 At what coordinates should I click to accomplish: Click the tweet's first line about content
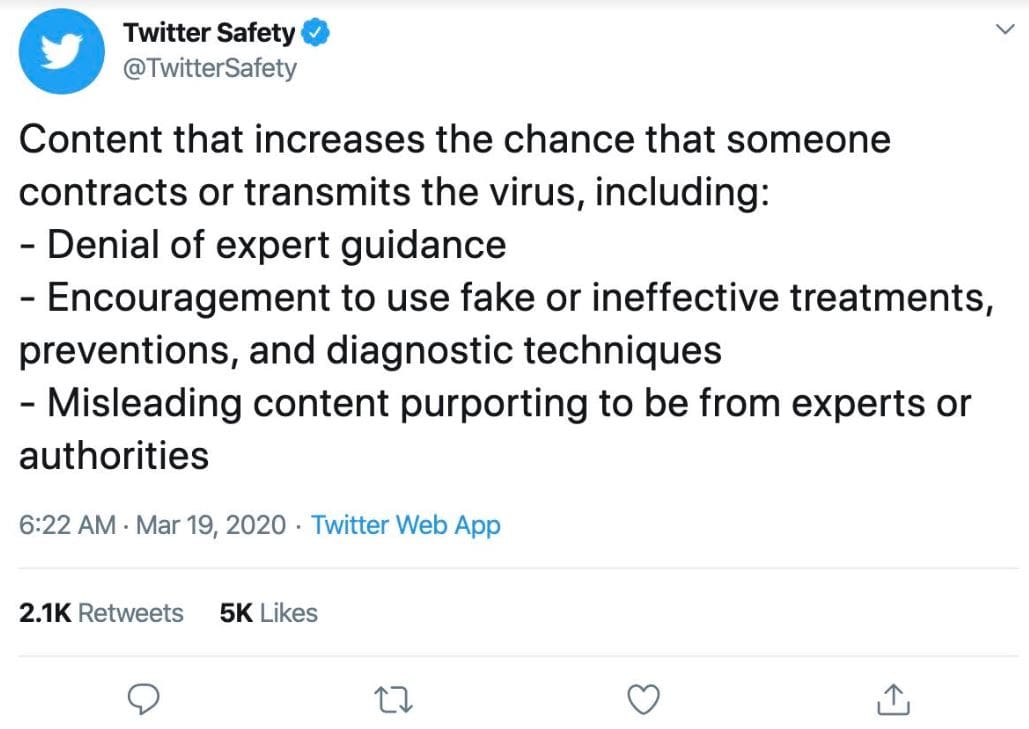[x=455, y=140]
